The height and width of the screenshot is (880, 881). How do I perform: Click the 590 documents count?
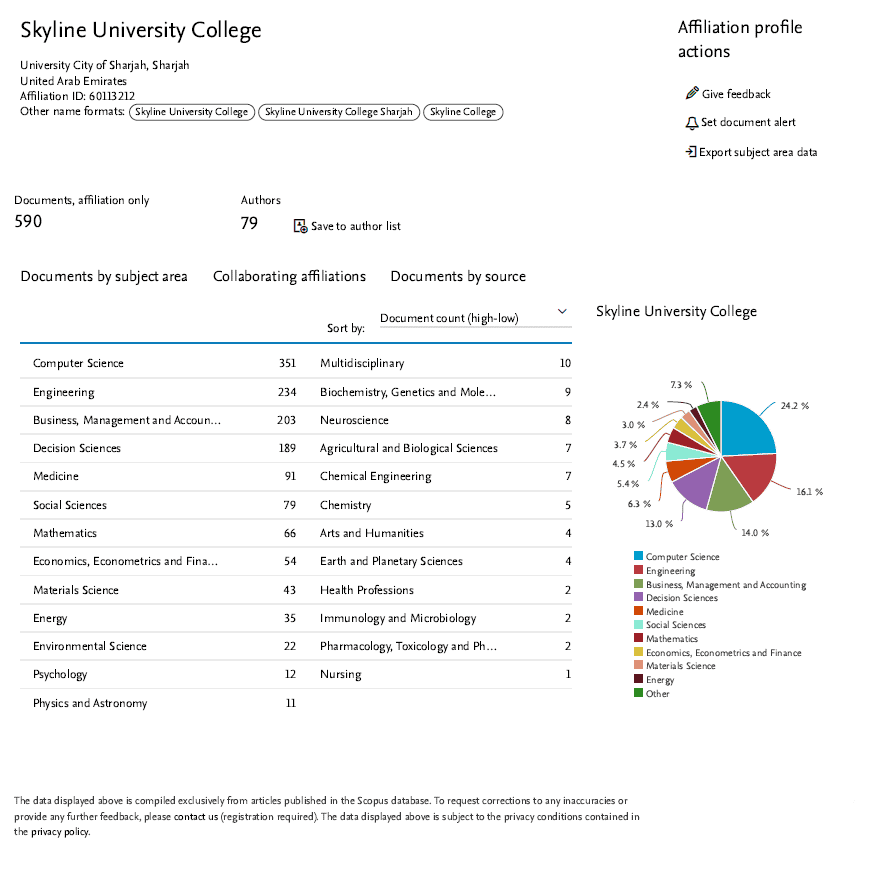click(x=28, y=221)
